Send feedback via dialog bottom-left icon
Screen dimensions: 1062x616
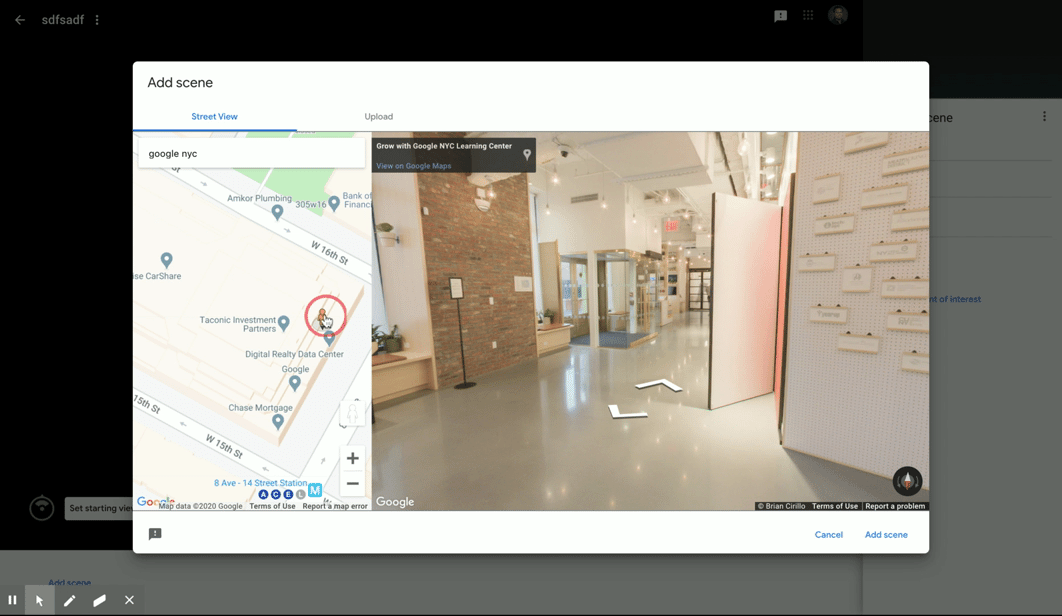(x=155, y=534)
